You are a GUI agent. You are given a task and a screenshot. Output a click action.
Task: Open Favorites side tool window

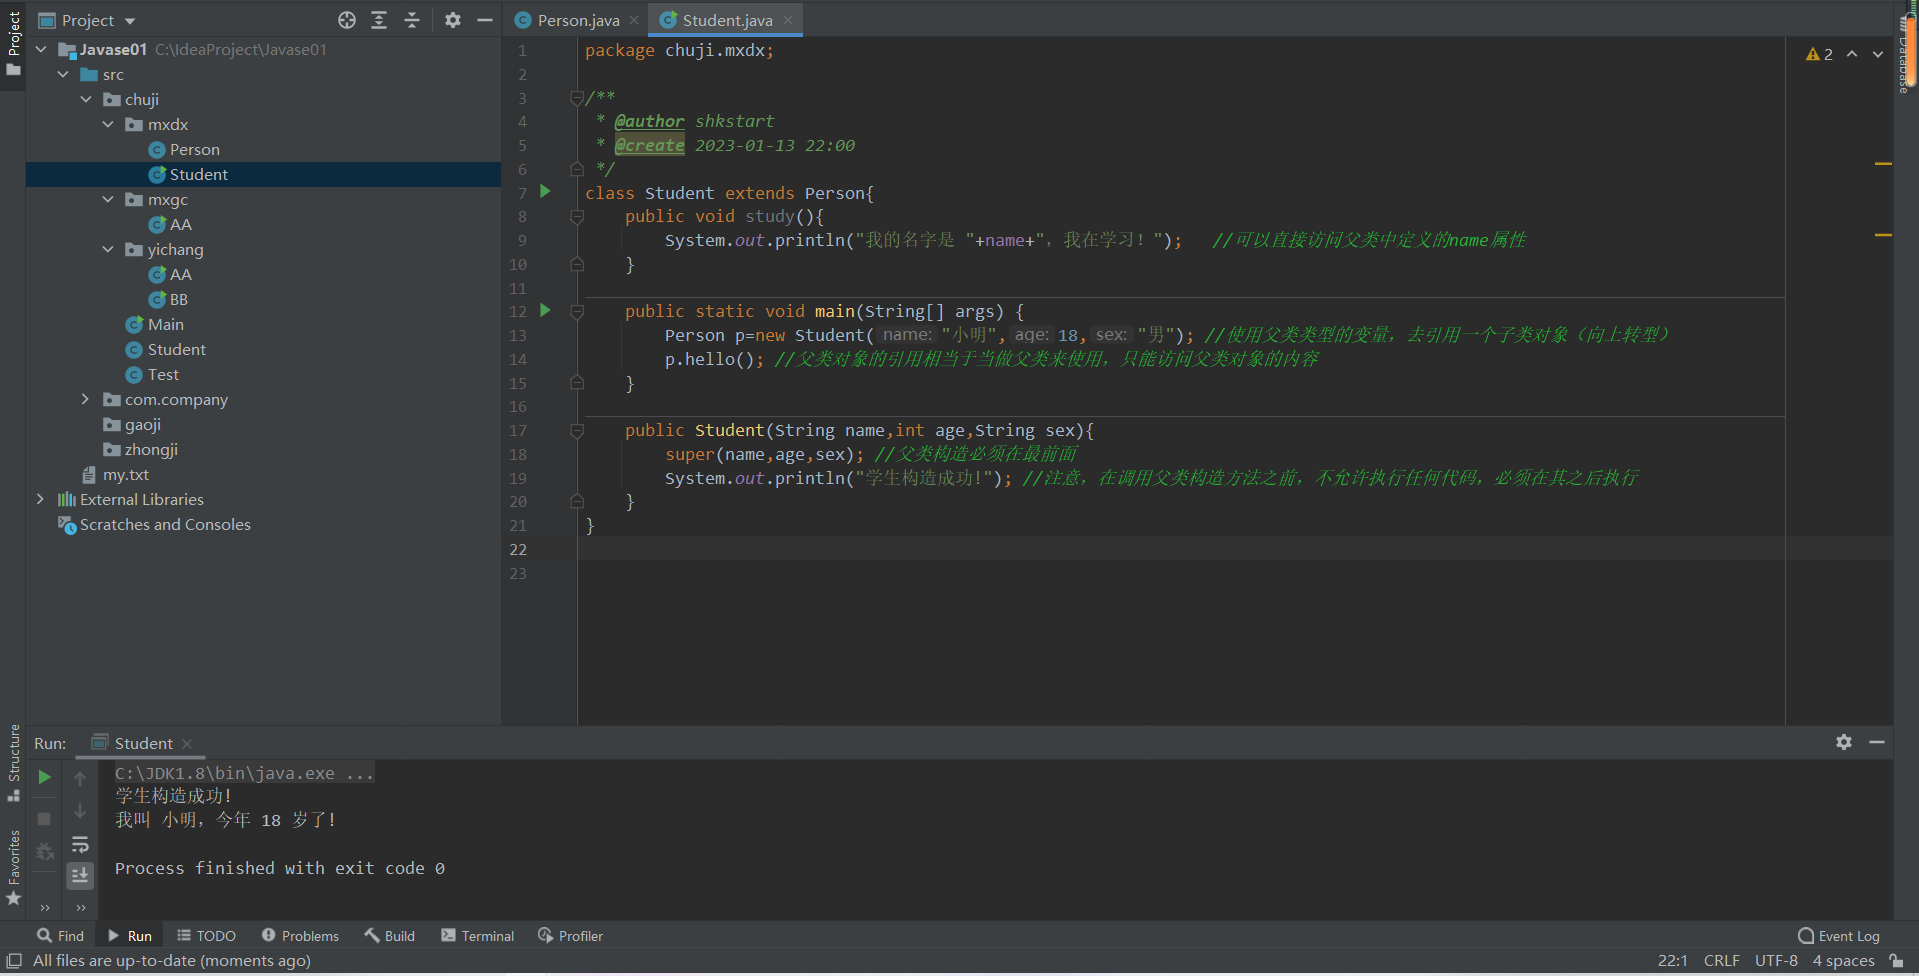(x=14, y=868)
